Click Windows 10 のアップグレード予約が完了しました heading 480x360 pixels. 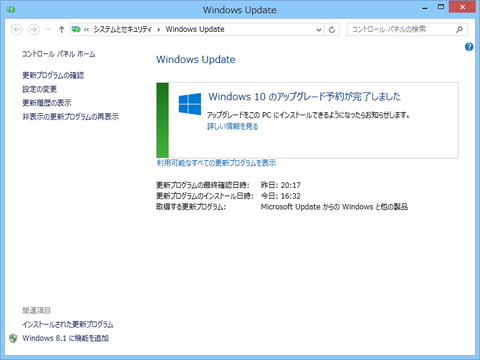click(x=305, y=97)
